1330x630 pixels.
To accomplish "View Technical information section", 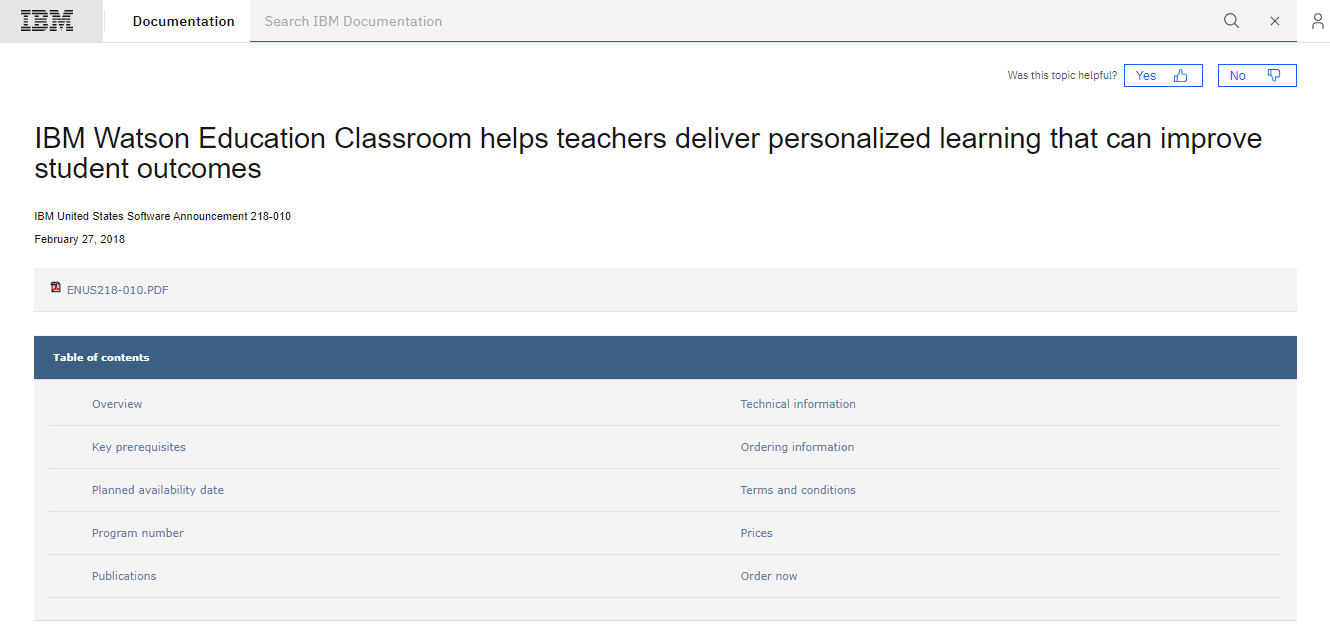I will [x=798, y=403].
